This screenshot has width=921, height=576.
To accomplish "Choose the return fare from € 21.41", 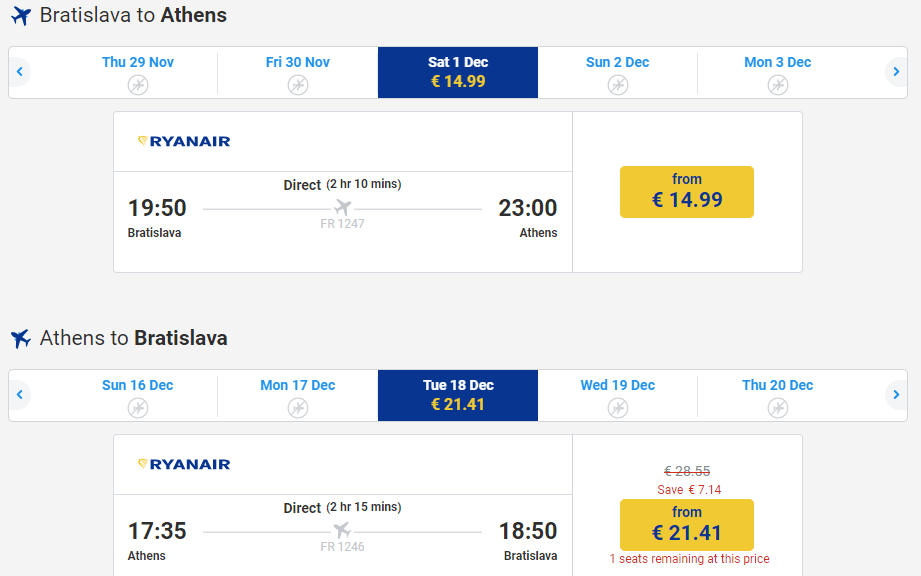I will click(x=687, y=524).
